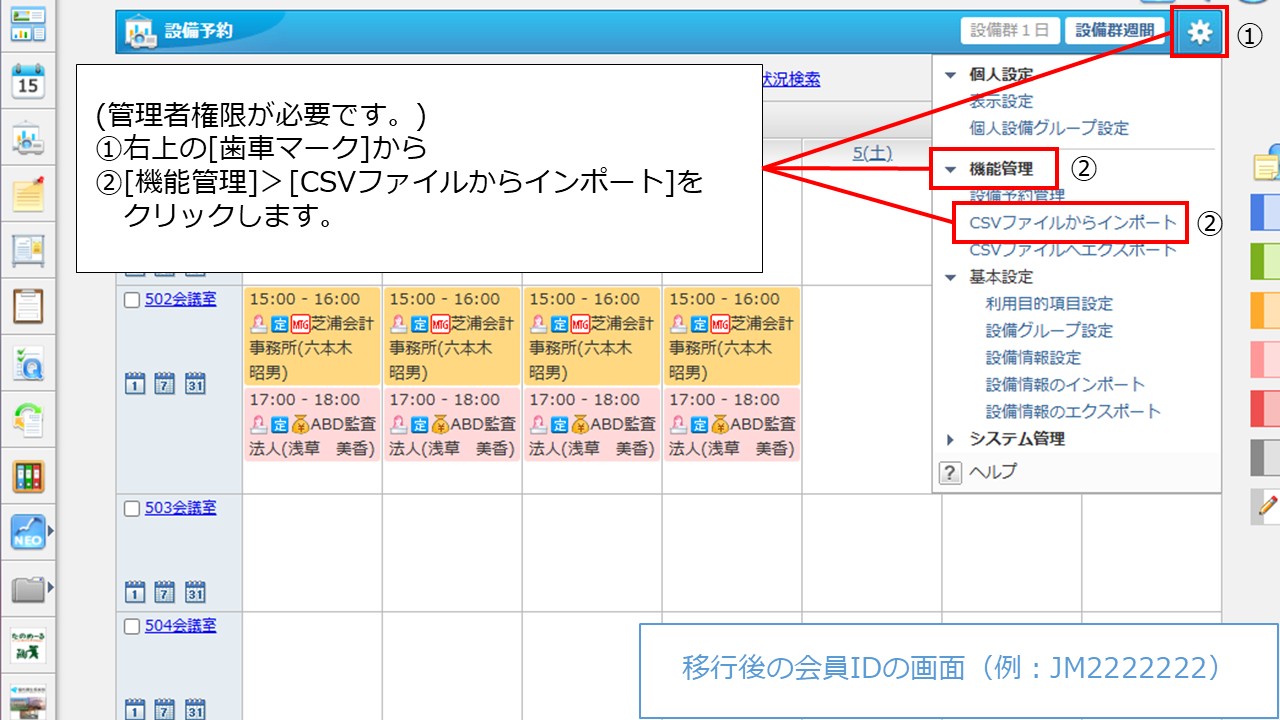Viewport: 1280px width, 720px height.
Task: Expand the システム管理 section
Action: (950, 439)
